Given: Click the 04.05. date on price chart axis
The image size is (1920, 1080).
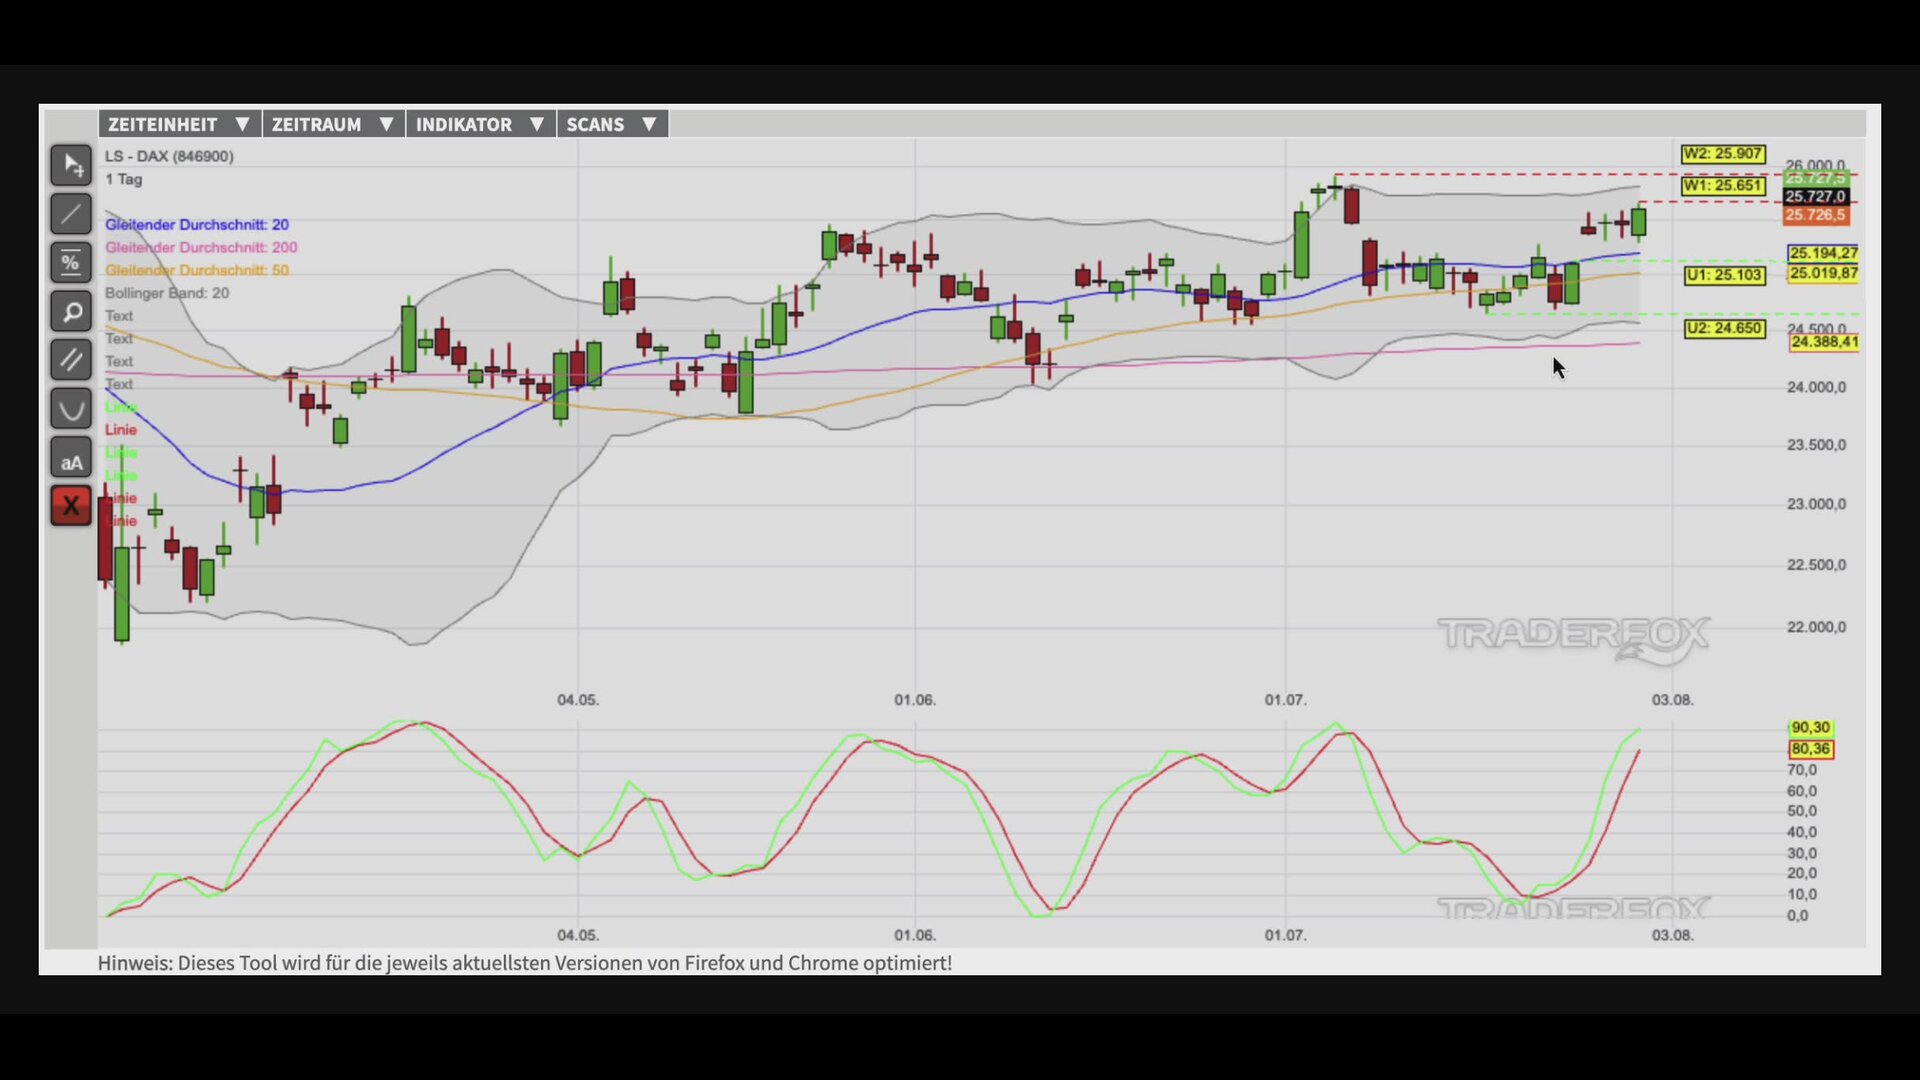Looking at the screenshot, I should tap(578, 700).
